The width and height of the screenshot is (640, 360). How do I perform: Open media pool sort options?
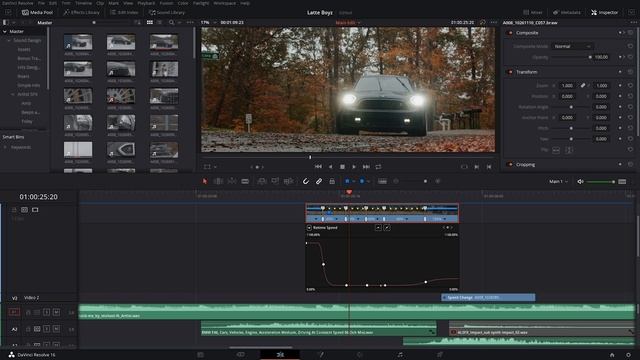138,22
